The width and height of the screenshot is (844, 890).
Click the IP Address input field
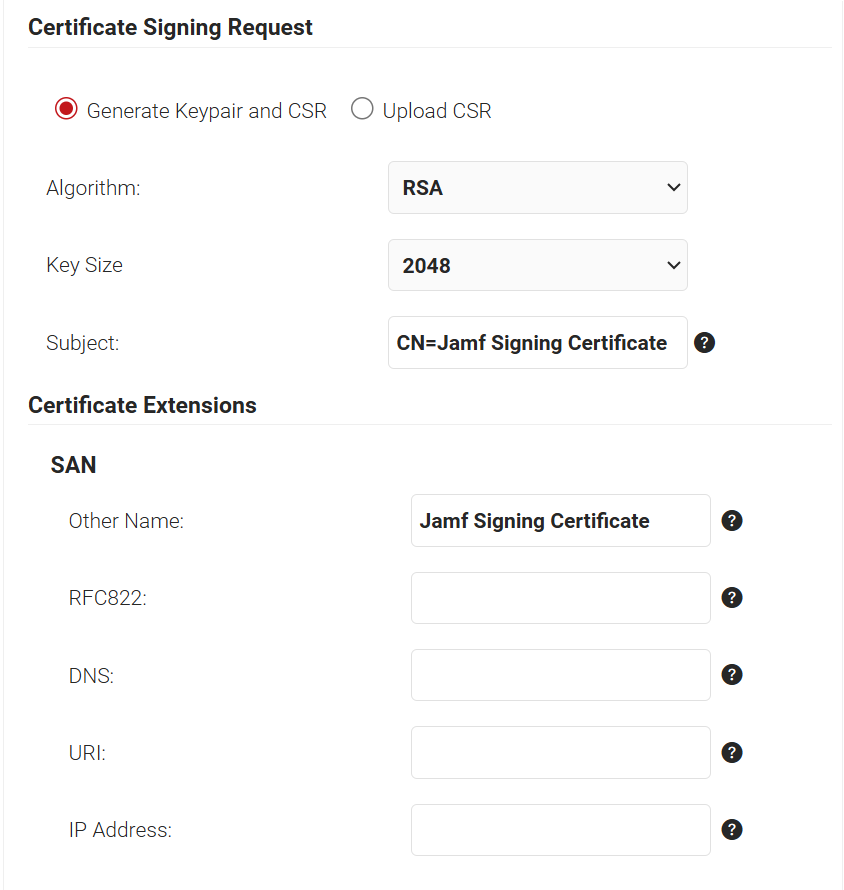560,830
